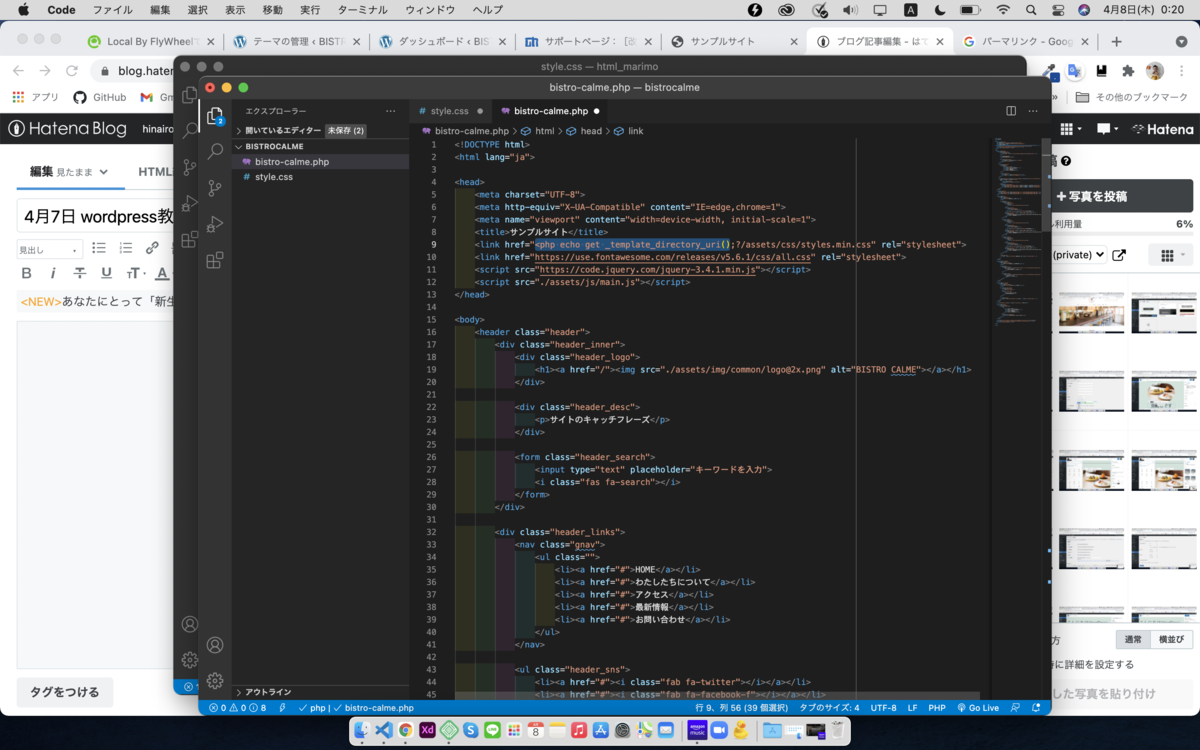This screenshot has width=1200, height=750.
Task: Open Extensions in back html_marimo VS Code window
Action: pos(189,240)
